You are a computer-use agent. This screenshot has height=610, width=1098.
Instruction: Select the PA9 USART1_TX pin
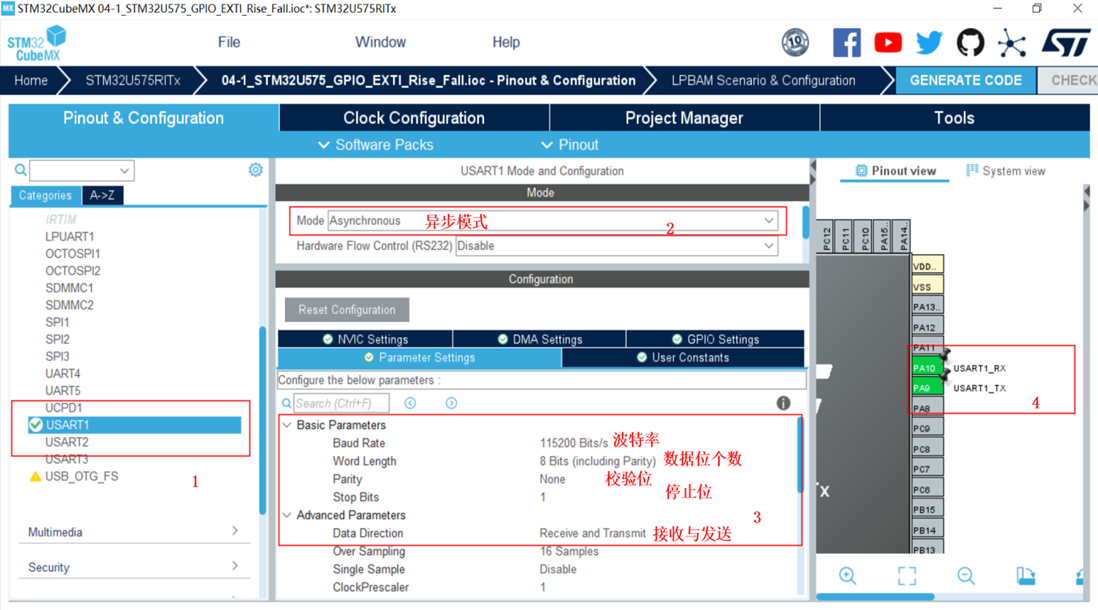click(926, 388)
